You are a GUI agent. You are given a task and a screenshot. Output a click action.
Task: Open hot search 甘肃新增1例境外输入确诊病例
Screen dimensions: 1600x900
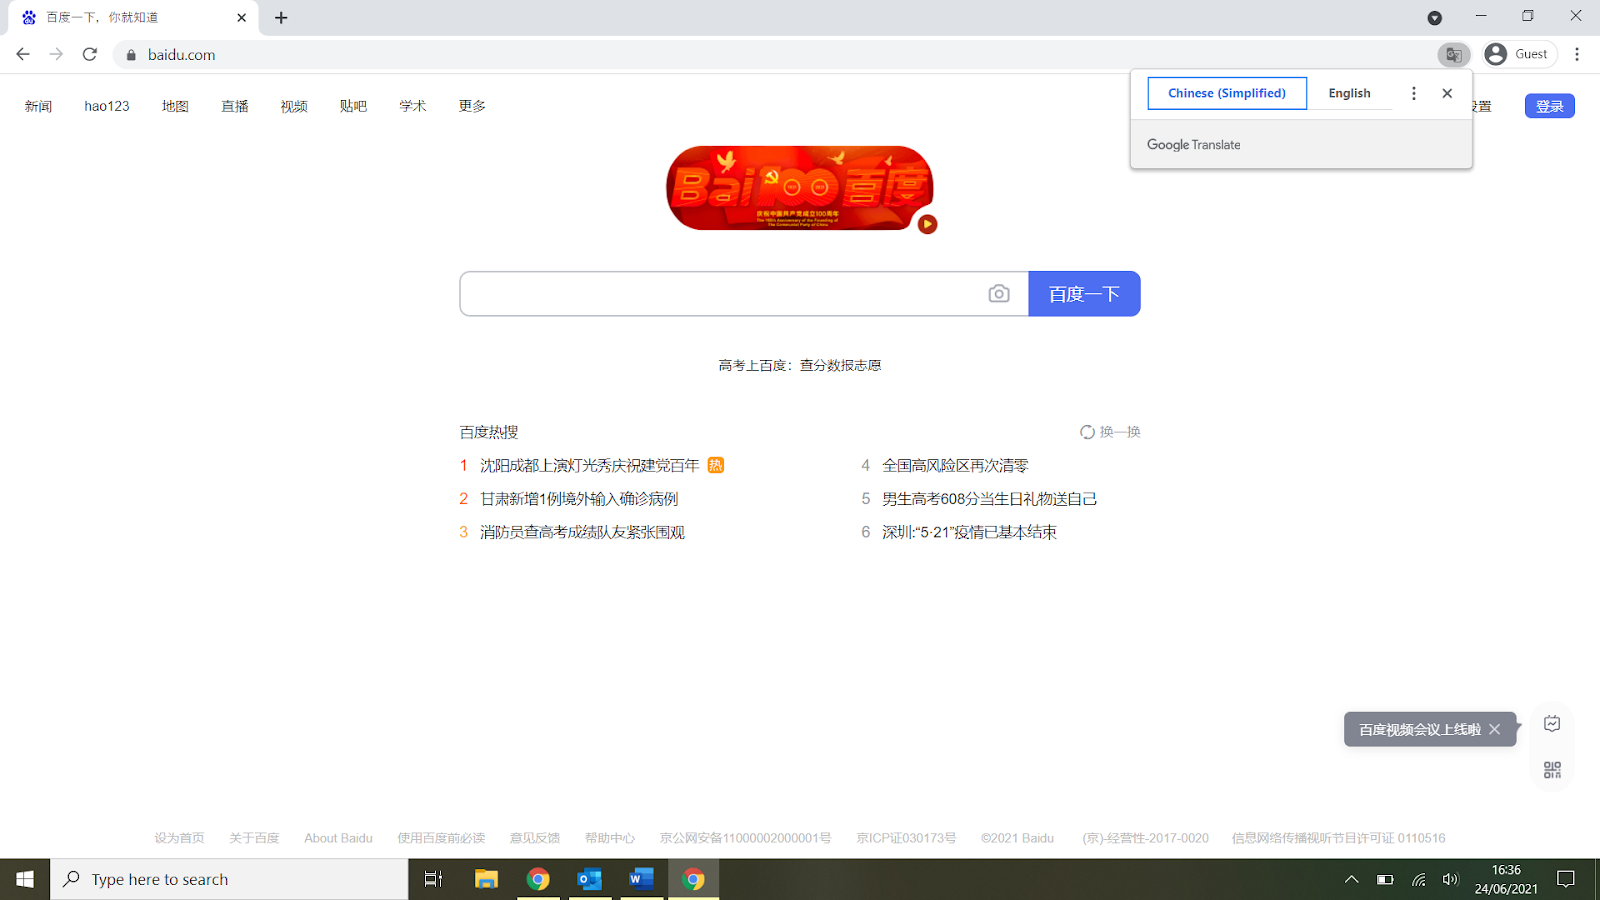(579, 499)
